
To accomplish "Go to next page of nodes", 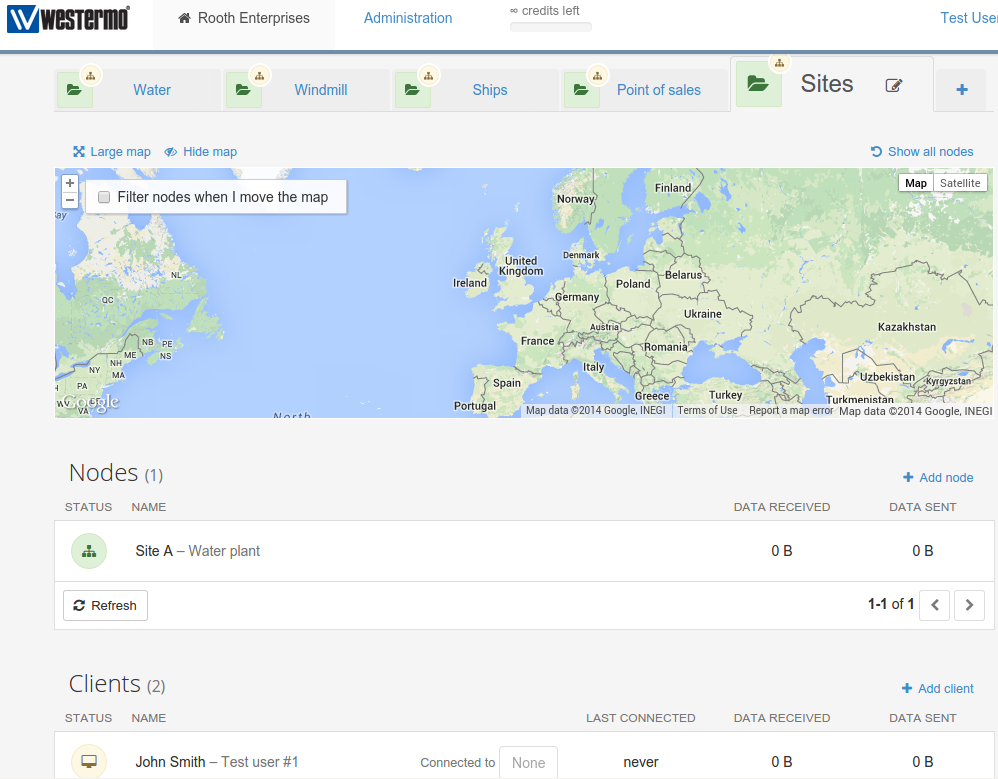I will [x=969, y=605].
